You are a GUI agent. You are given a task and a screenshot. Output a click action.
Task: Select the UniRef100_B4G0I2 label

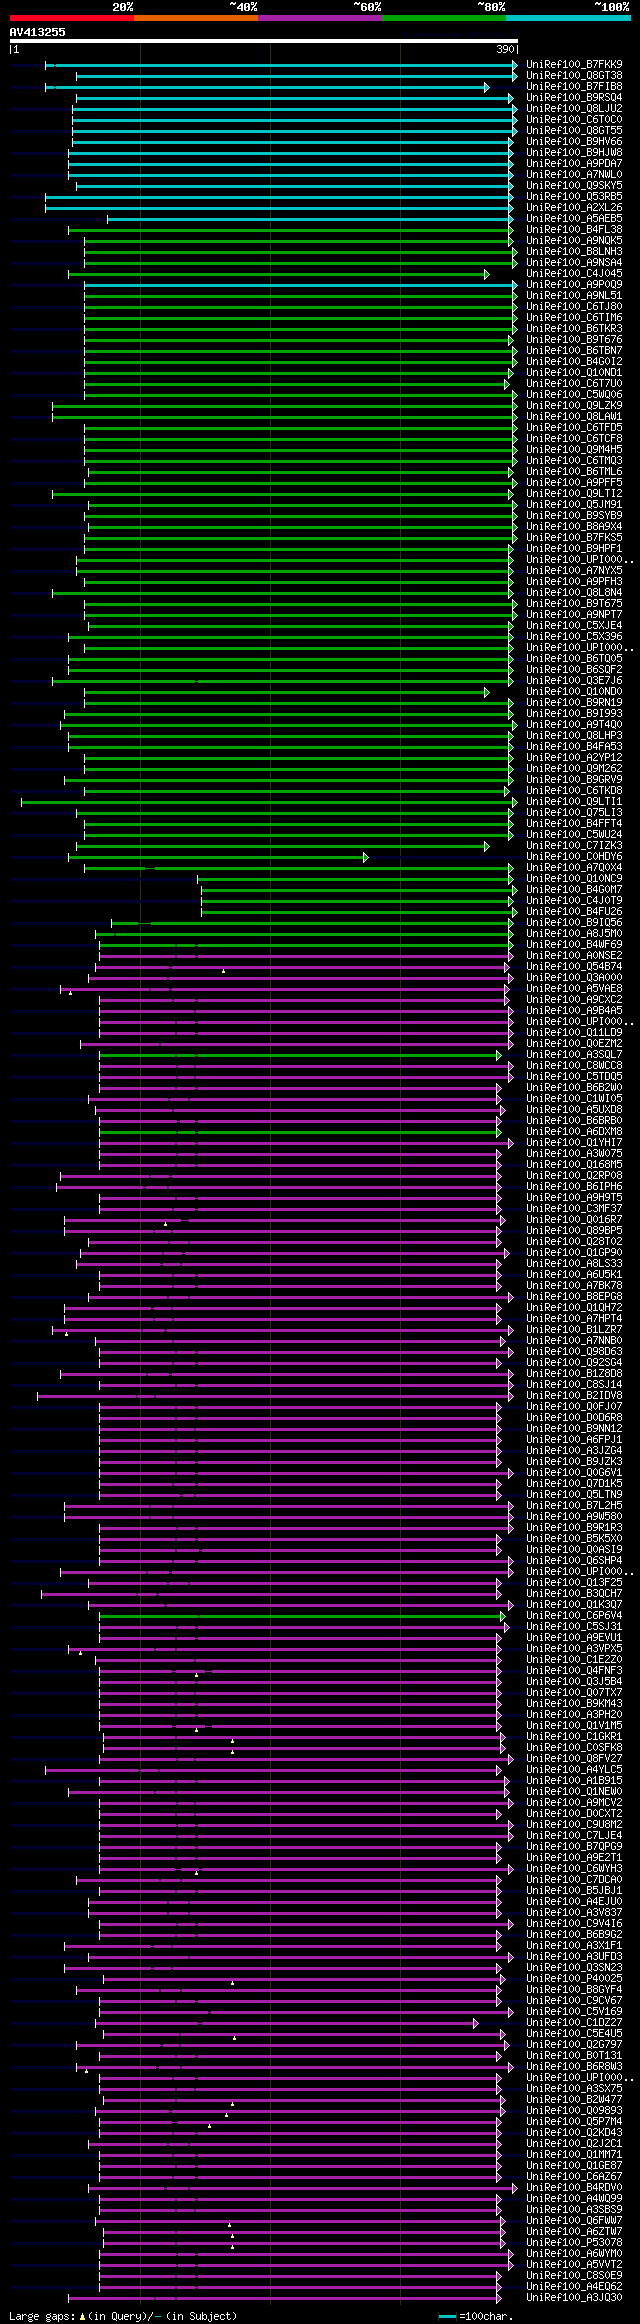point(574,362)
